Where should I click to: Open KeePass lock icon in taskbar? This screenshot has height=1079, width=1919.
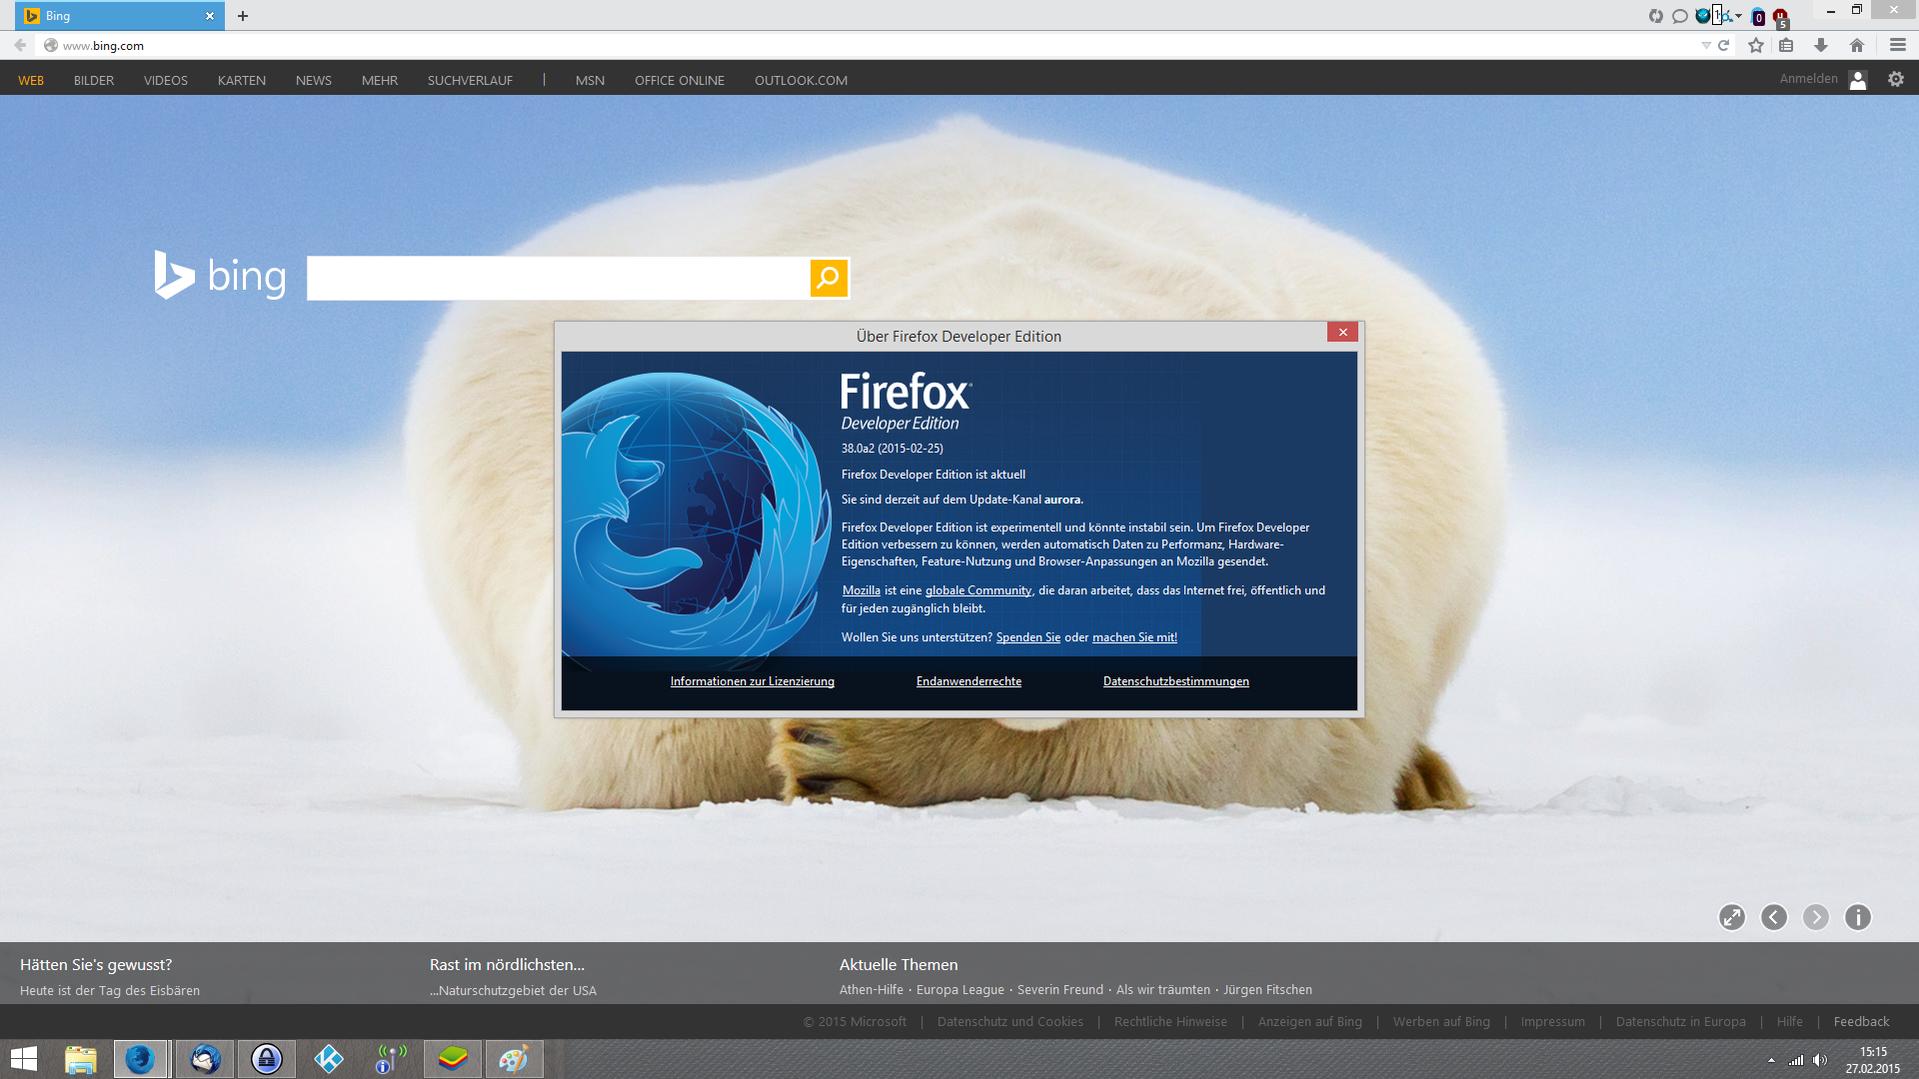point(267,1059)
